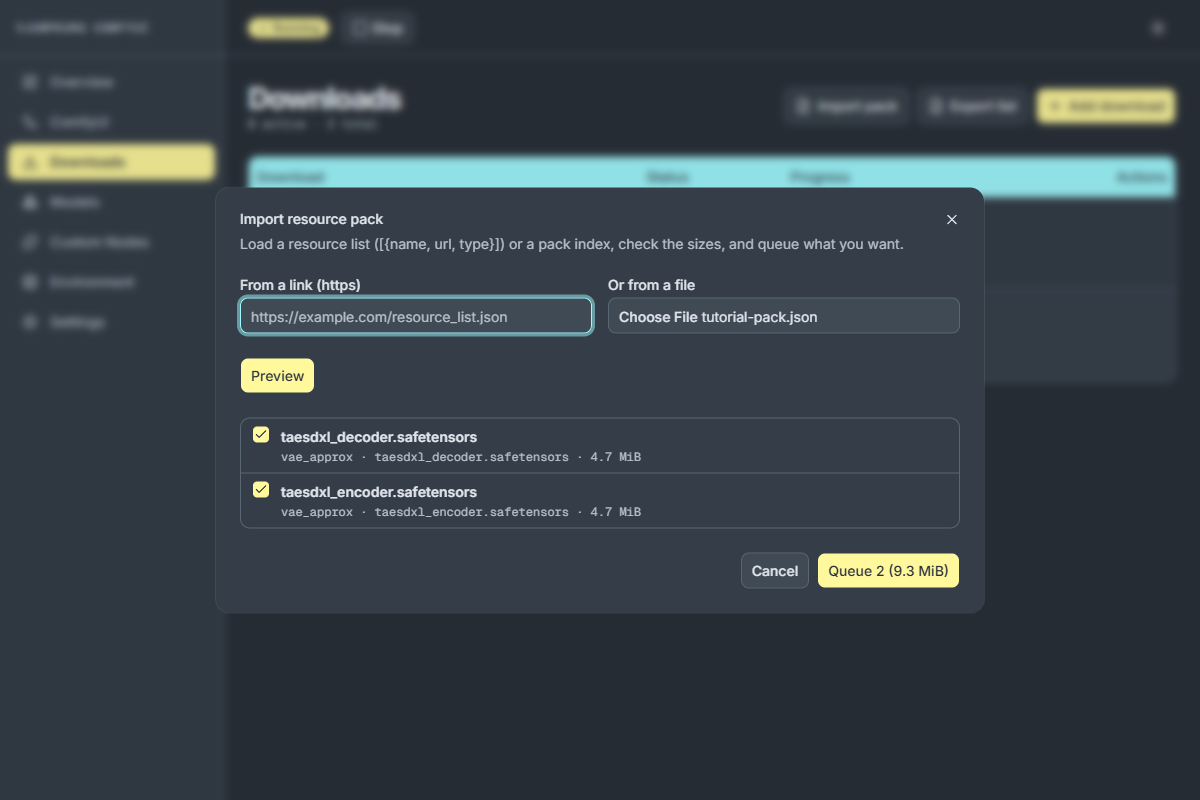Open Overview in the blurred sidebar

(112, 82)
